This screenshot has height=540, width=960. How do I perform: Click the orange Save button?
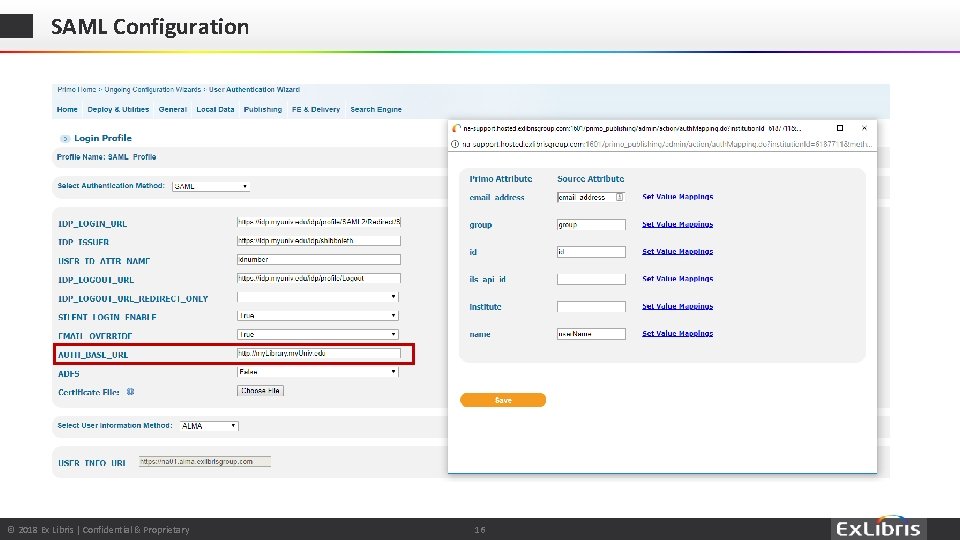[x=503, y=400]
